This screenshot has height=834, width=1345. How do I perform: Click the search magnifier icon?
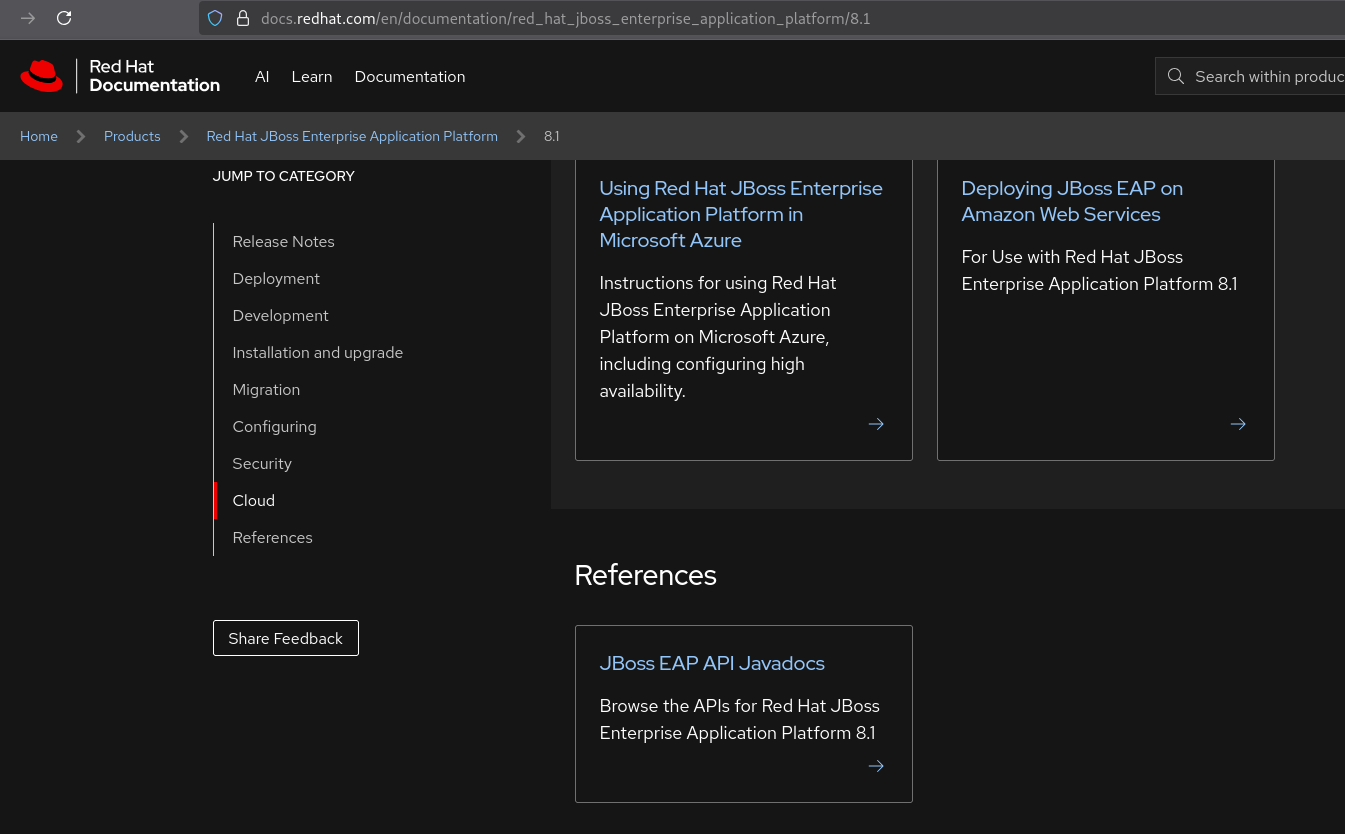click(x=1176, y=76)
